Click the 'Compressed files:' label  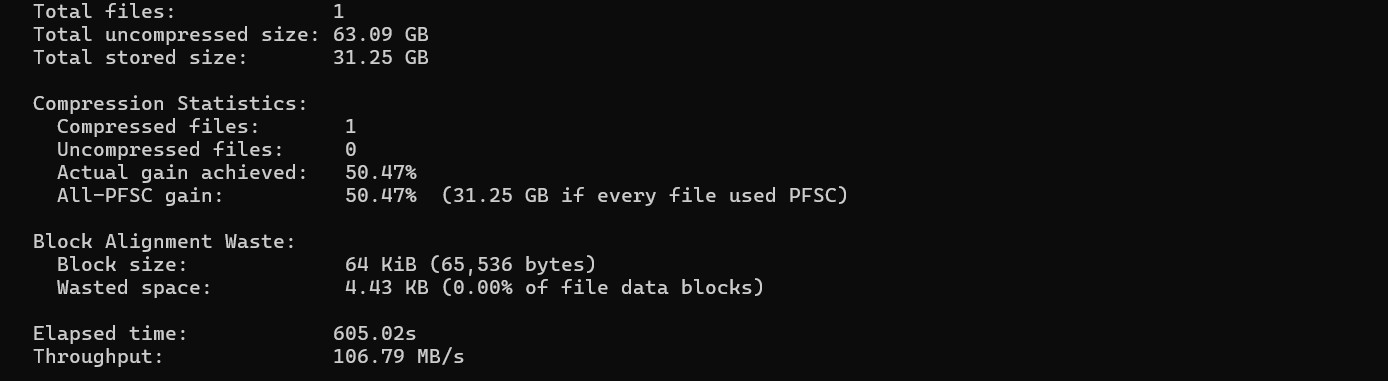(158, 126)
